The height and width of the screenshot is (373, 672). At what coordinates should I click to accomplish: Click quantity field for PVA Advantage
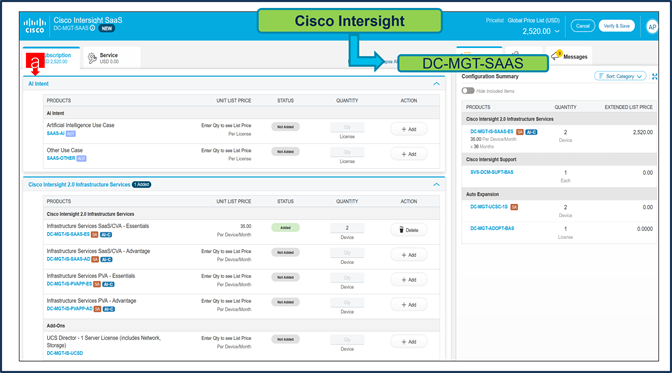[347, 303]
